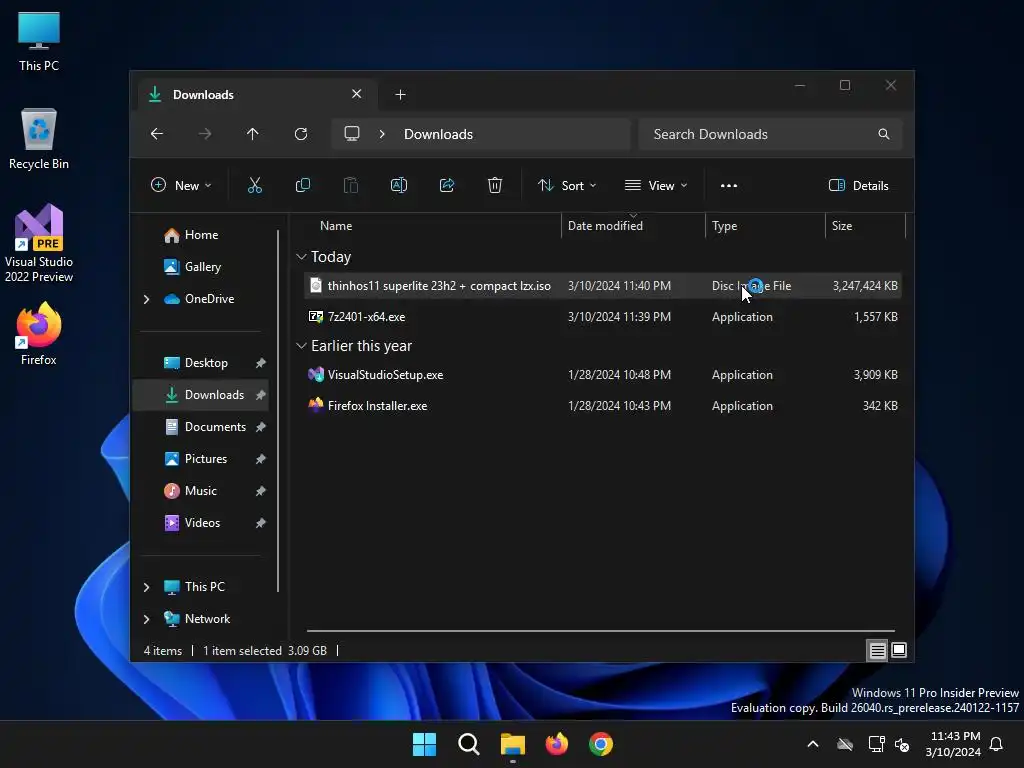This screenshot has width=1024, height=768.
Task: Open Windows Start menu
Action: (424, 744)
